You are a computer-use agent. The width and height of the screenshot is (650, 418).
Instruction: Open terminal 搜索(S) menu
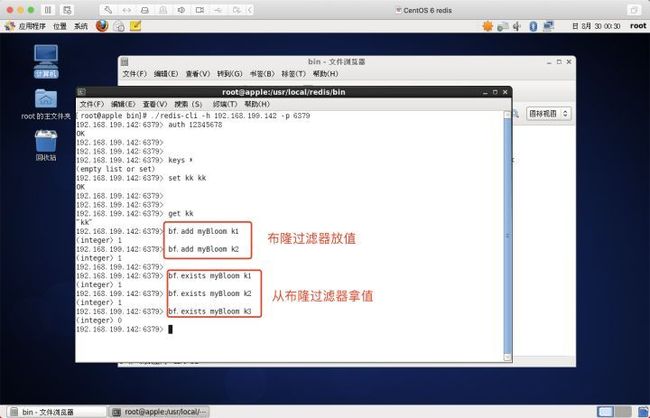coord(188,104)
